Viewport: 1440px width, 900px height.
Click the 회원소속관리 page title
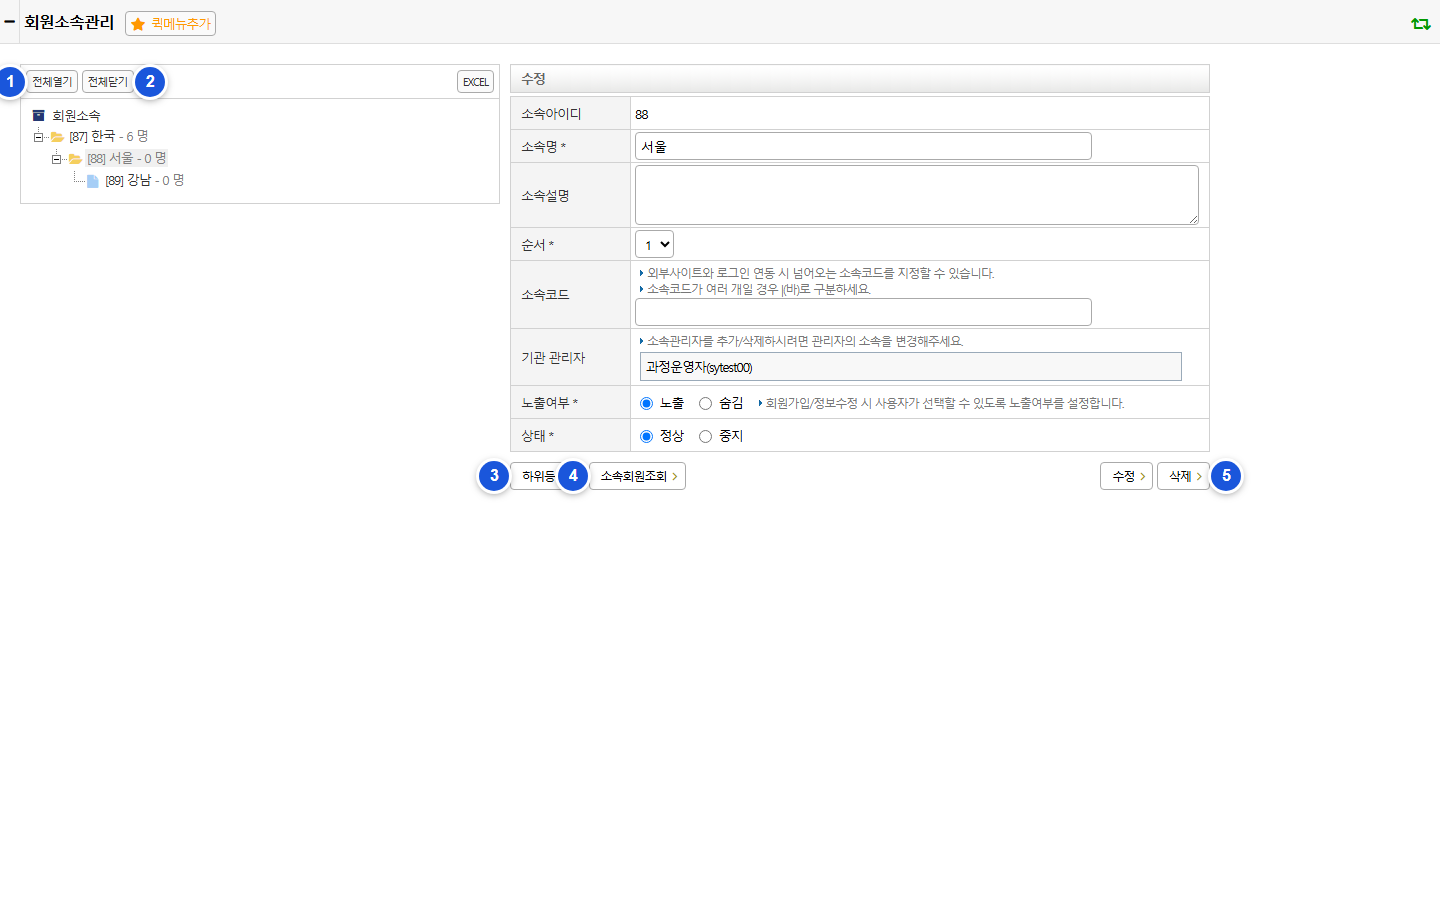pyautogui.click(x=69, y=22)
